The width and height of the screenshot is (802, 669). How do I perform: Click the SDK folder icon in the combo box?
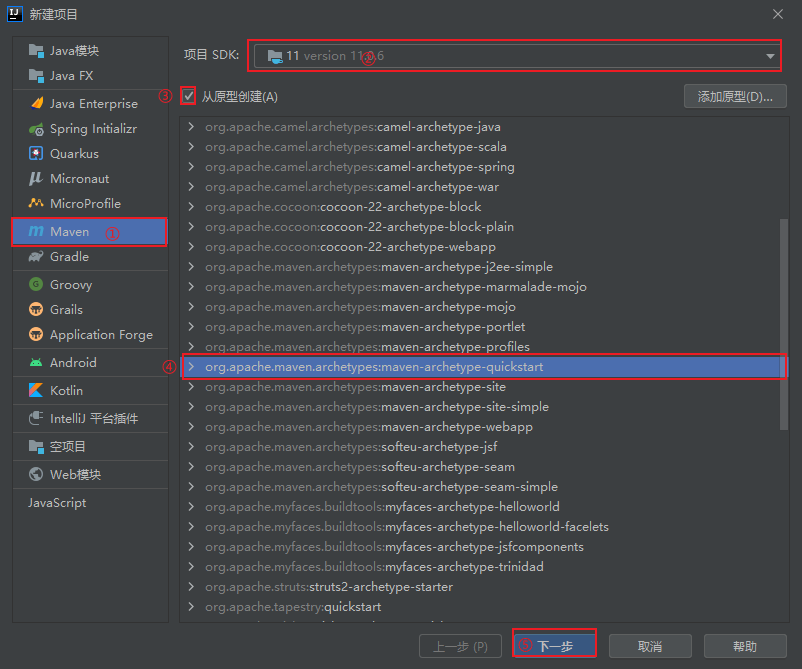pos(275,56)
